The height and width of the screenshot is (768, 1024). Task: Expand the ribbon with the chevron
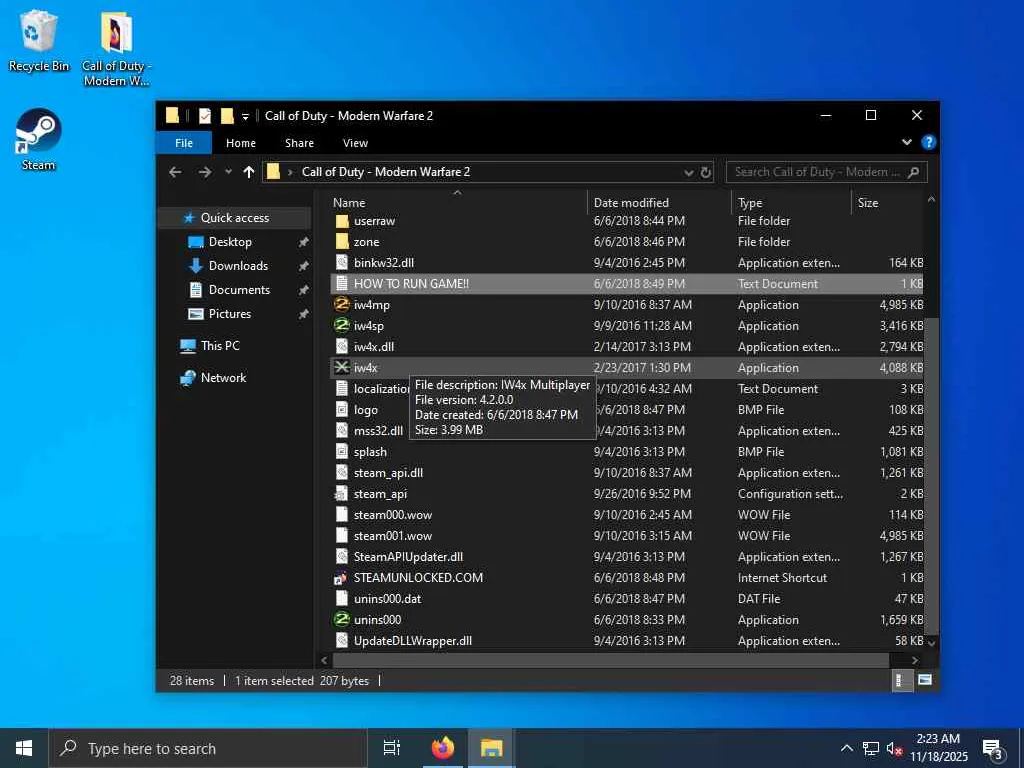coord(906,142)
